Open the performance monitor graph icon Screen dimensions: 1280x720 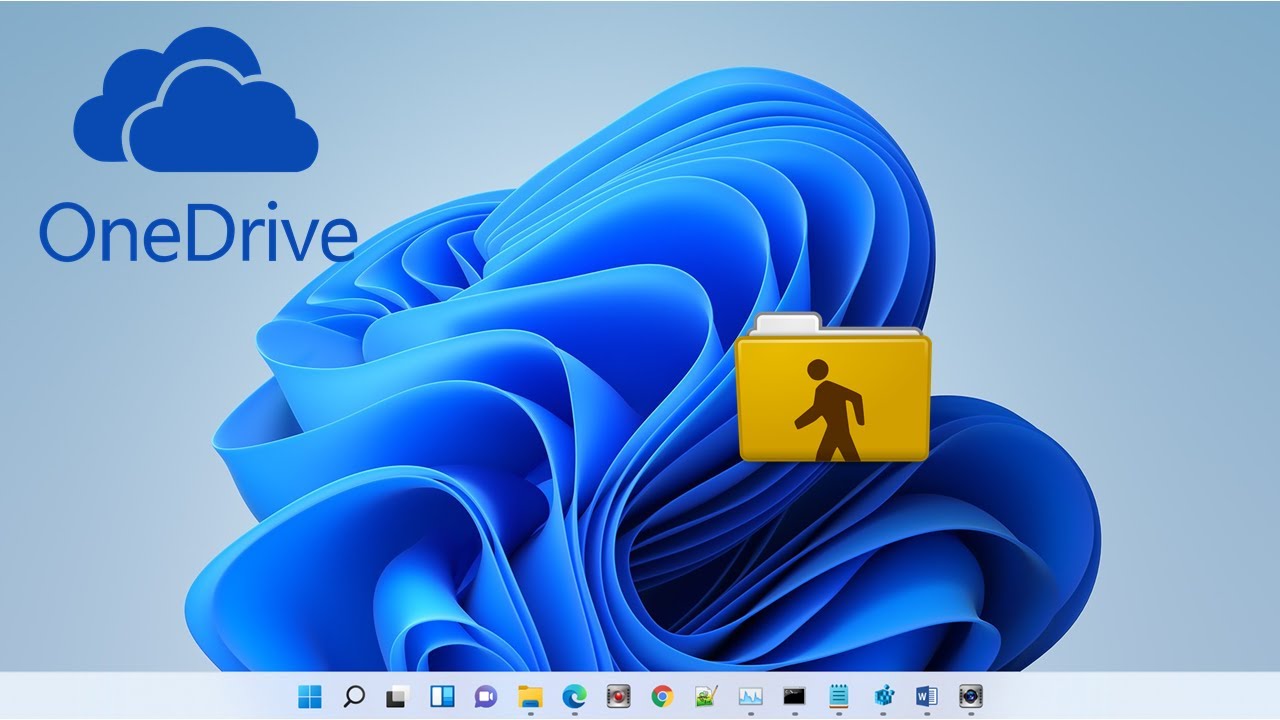[751, 696]
